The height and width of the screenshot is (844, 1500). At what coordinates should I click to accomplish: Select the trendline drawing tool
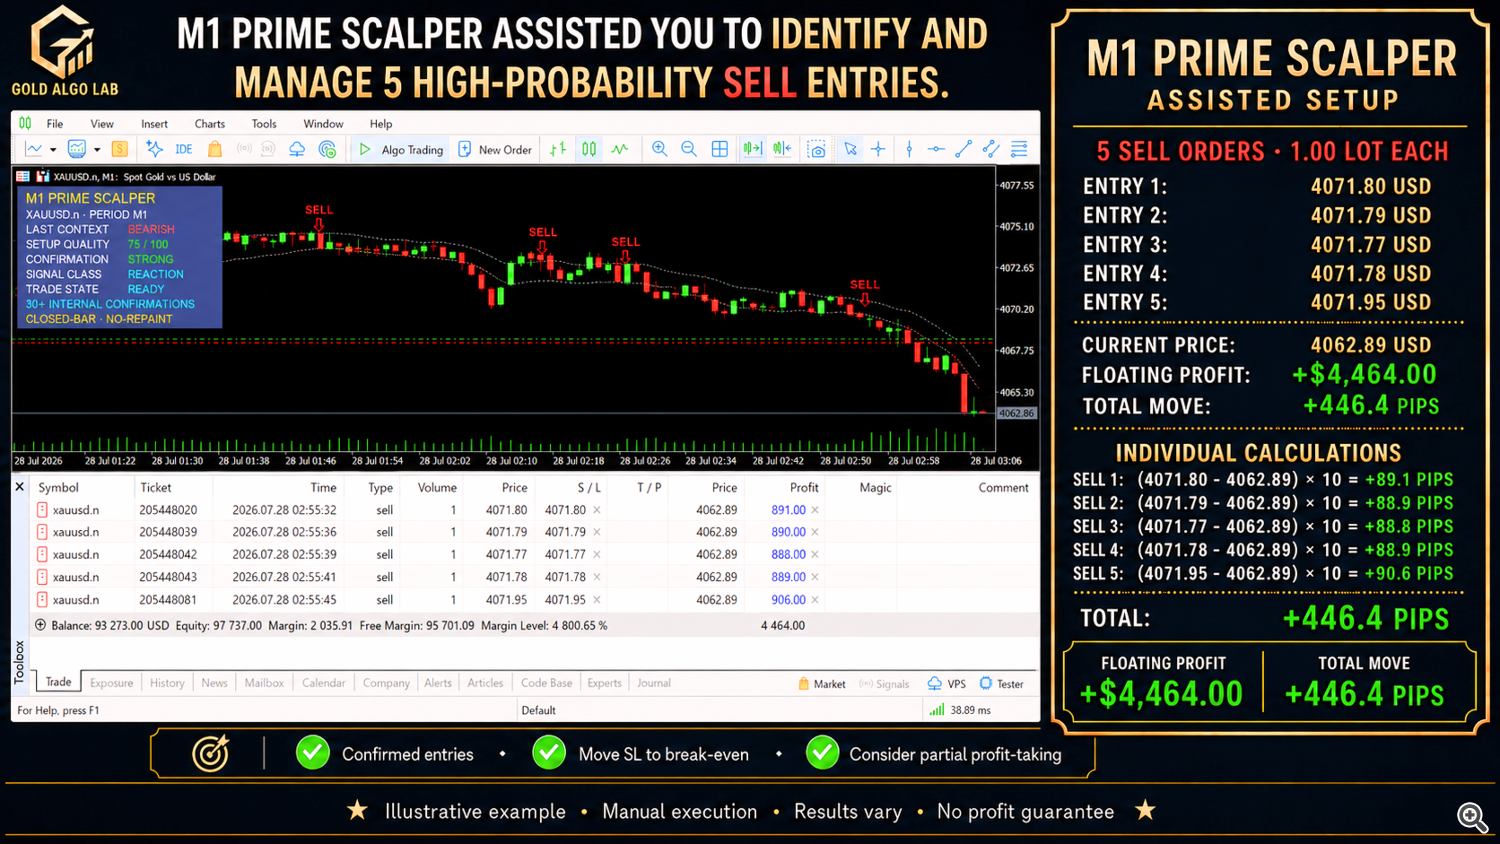tap(963, 149)
